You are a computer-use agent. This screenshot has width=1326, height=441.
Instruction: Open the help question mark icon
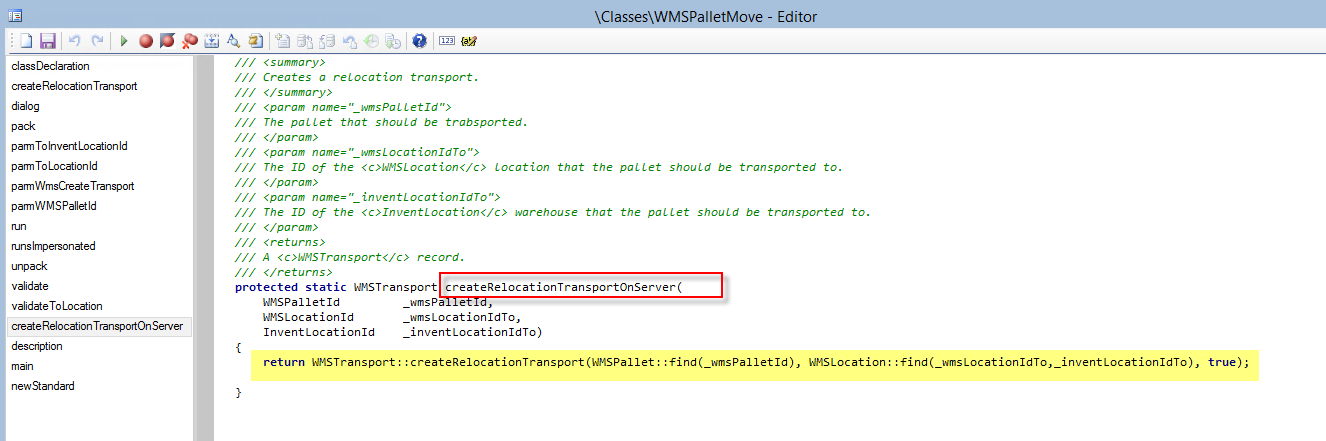tap(419, 41)
